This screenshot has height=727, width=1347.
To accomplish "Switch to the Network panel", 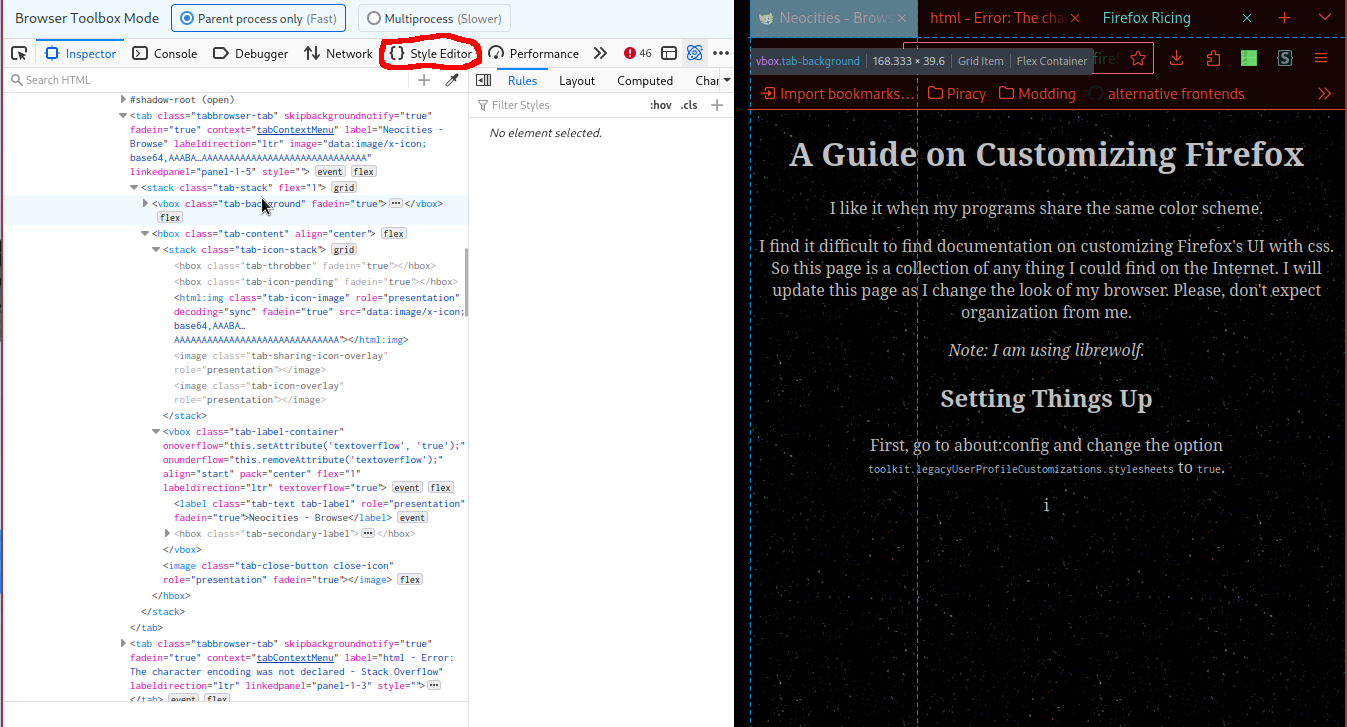I will point(338,53).
